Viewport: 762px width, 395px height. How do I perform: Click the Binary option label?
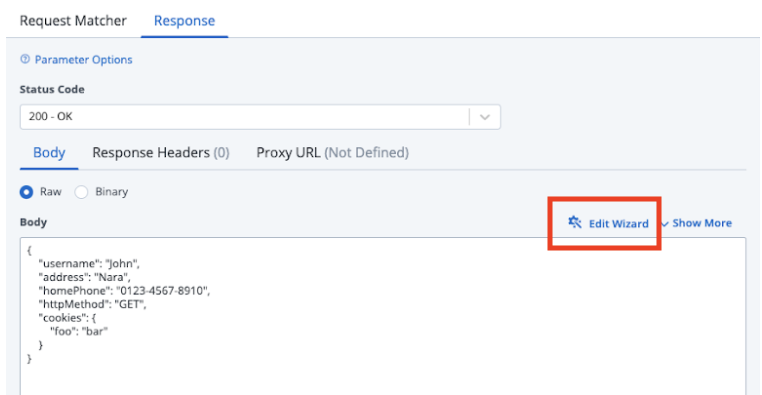(x=111, y=192)
